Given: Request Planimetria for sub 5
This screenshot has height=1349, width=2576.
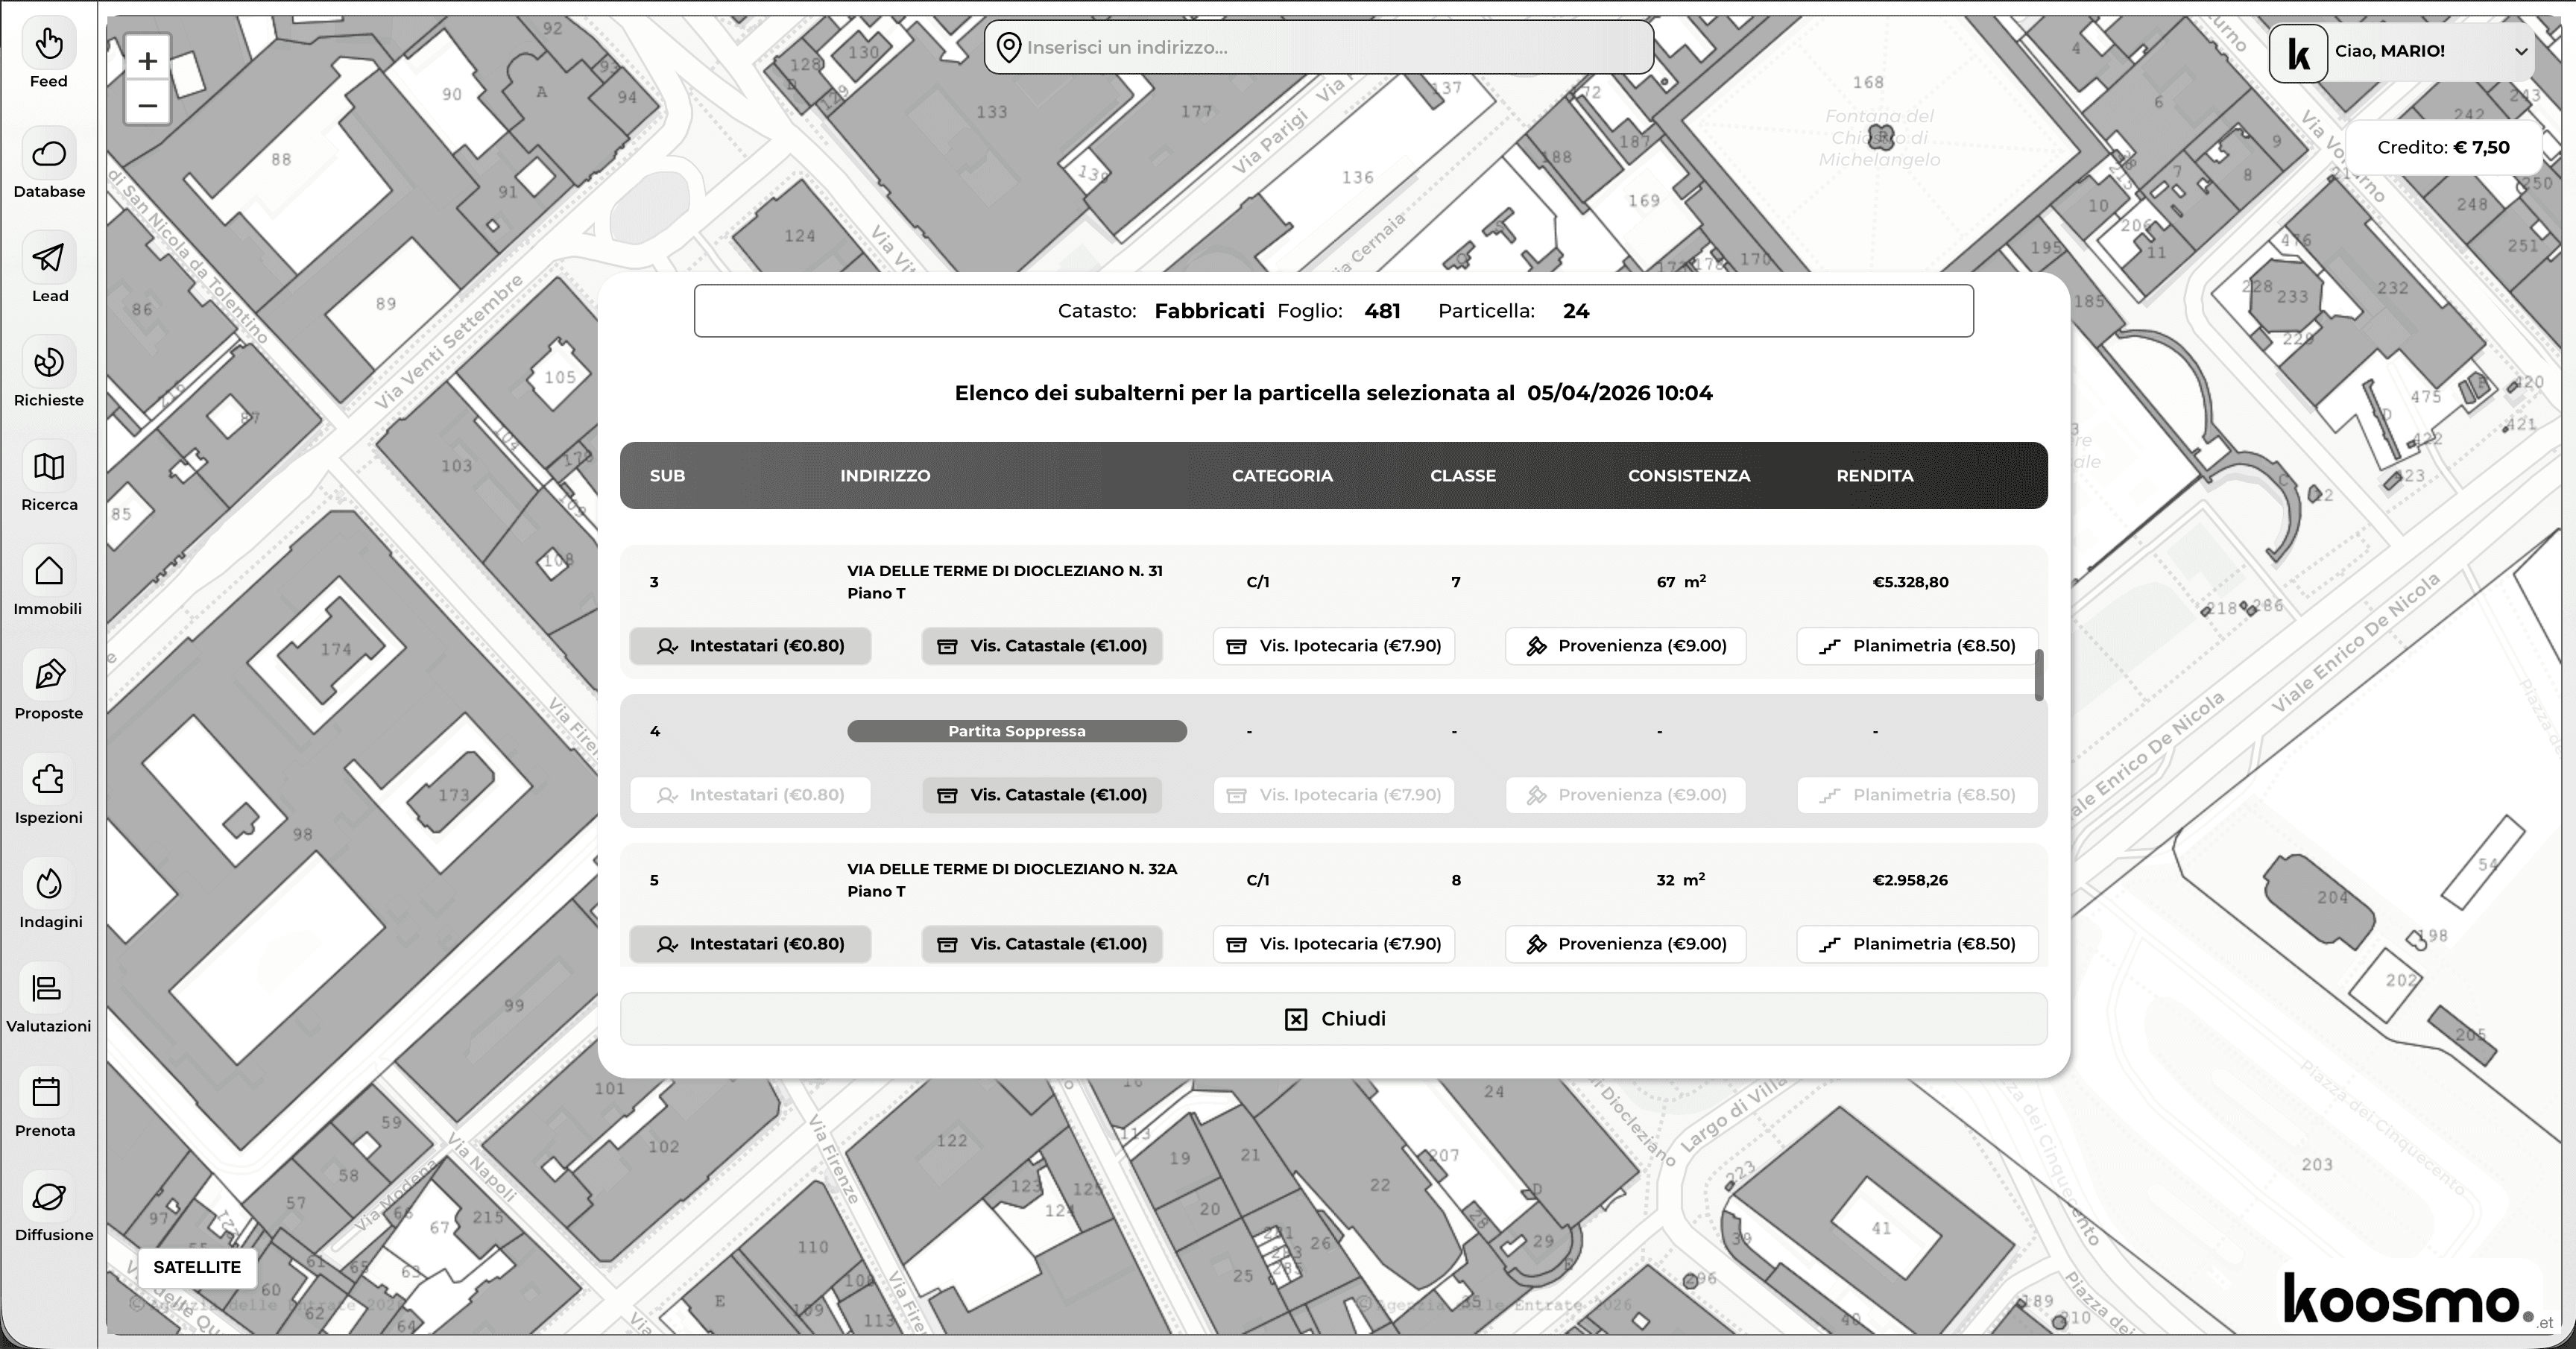Looking at the screenshot, I should [1918, 944].
